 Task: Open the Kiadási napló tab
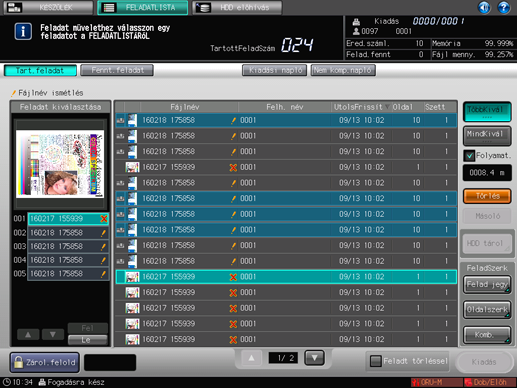tap(275, 70)
